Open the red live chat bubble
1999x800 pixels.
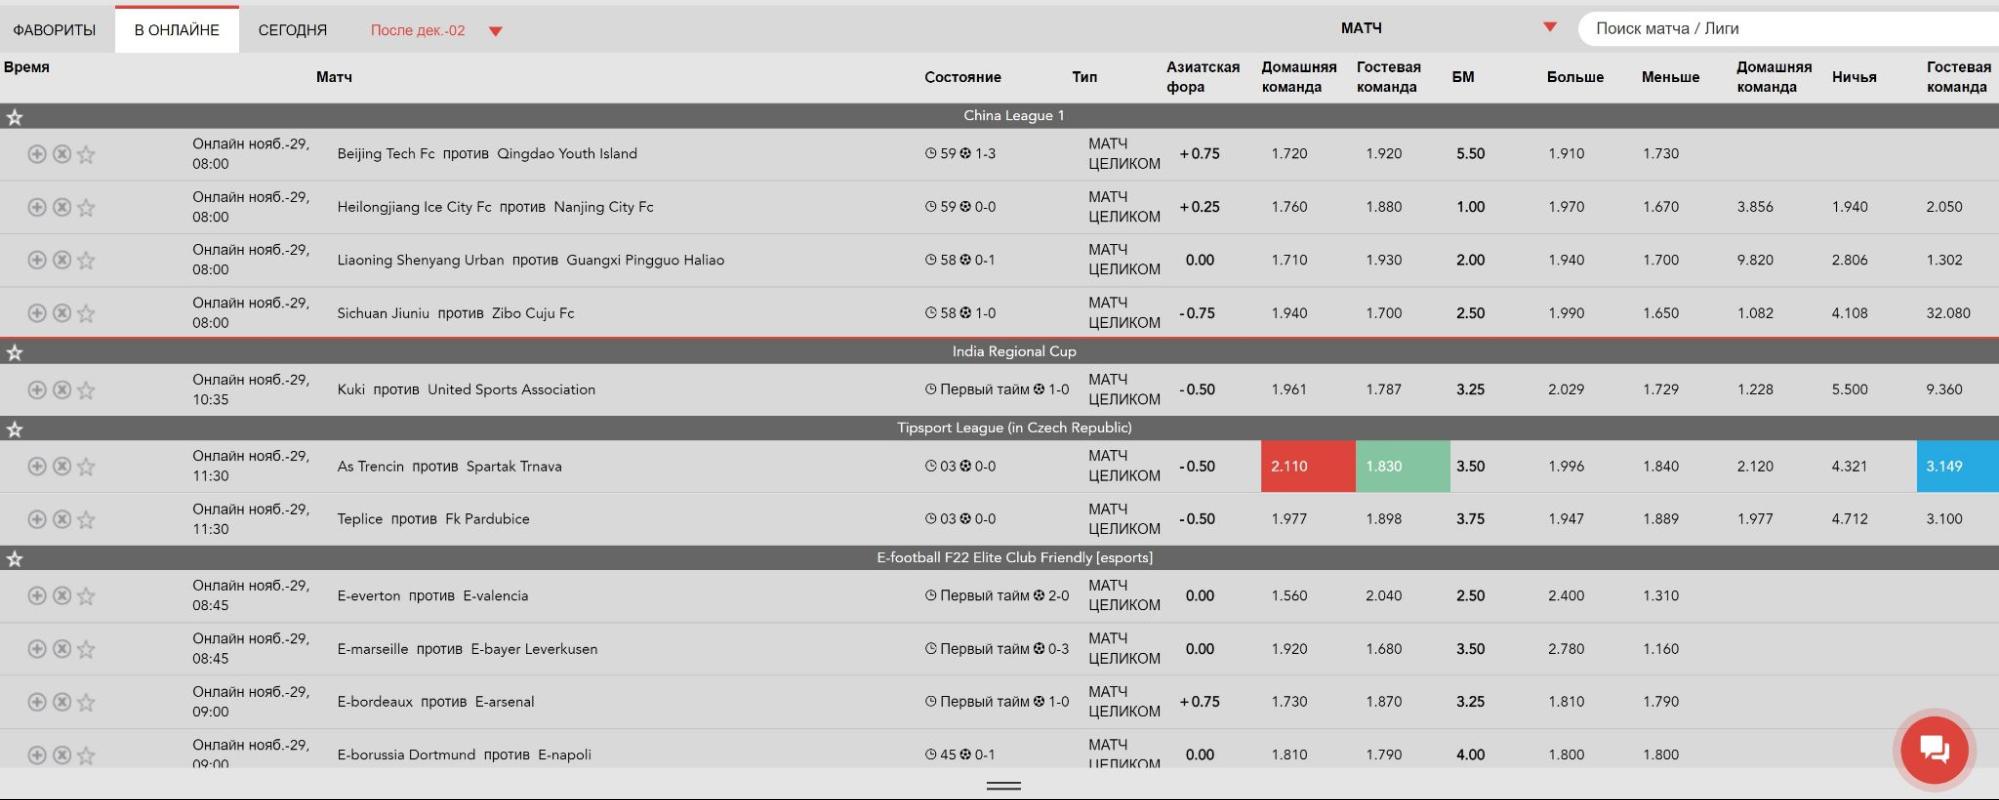pyautogui.click(x=1934, y=749)
